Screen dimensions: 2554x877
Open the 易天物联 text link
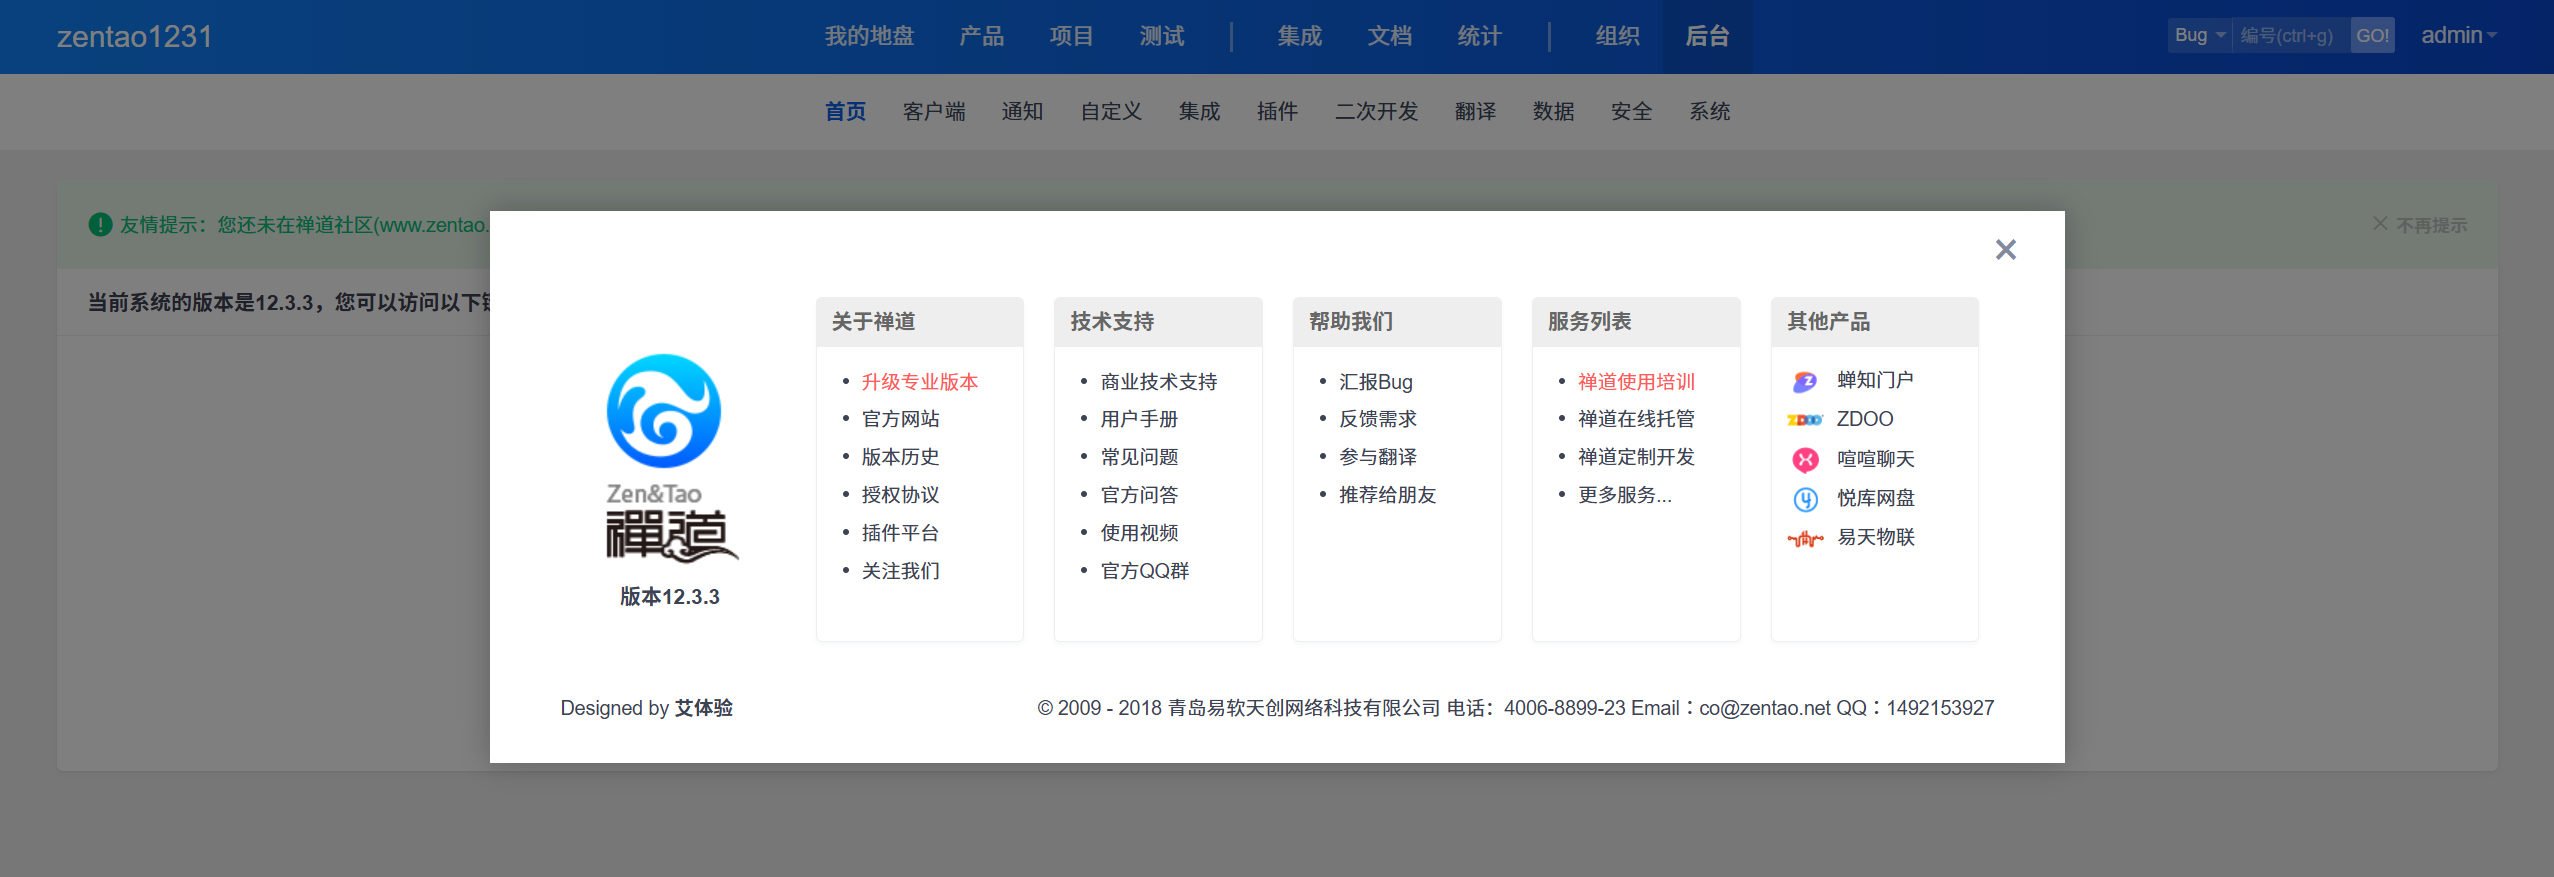(x=1875, y=537)
